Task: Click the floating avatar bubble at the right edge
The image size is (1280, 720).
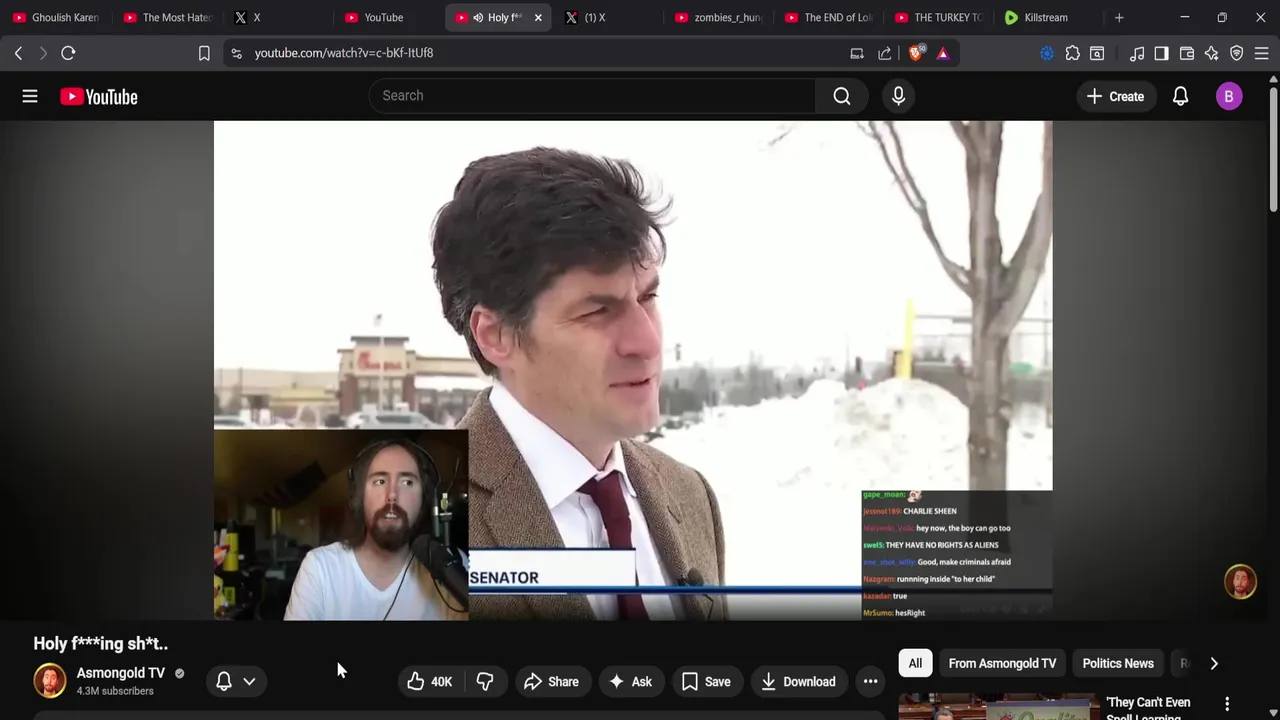Action: [1240, 582]
